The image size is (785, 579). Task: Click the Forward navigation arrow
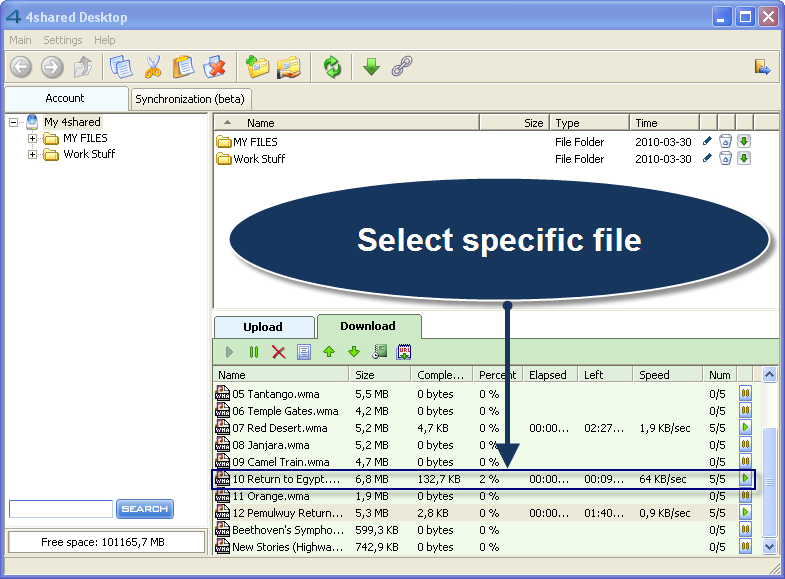(x=52, y=67)
